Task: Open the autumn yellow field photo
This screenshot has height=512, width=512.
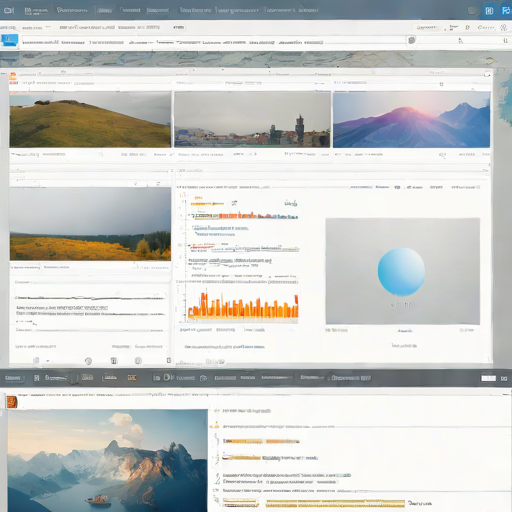Action: pyautogui.click(x=90, y=224)
